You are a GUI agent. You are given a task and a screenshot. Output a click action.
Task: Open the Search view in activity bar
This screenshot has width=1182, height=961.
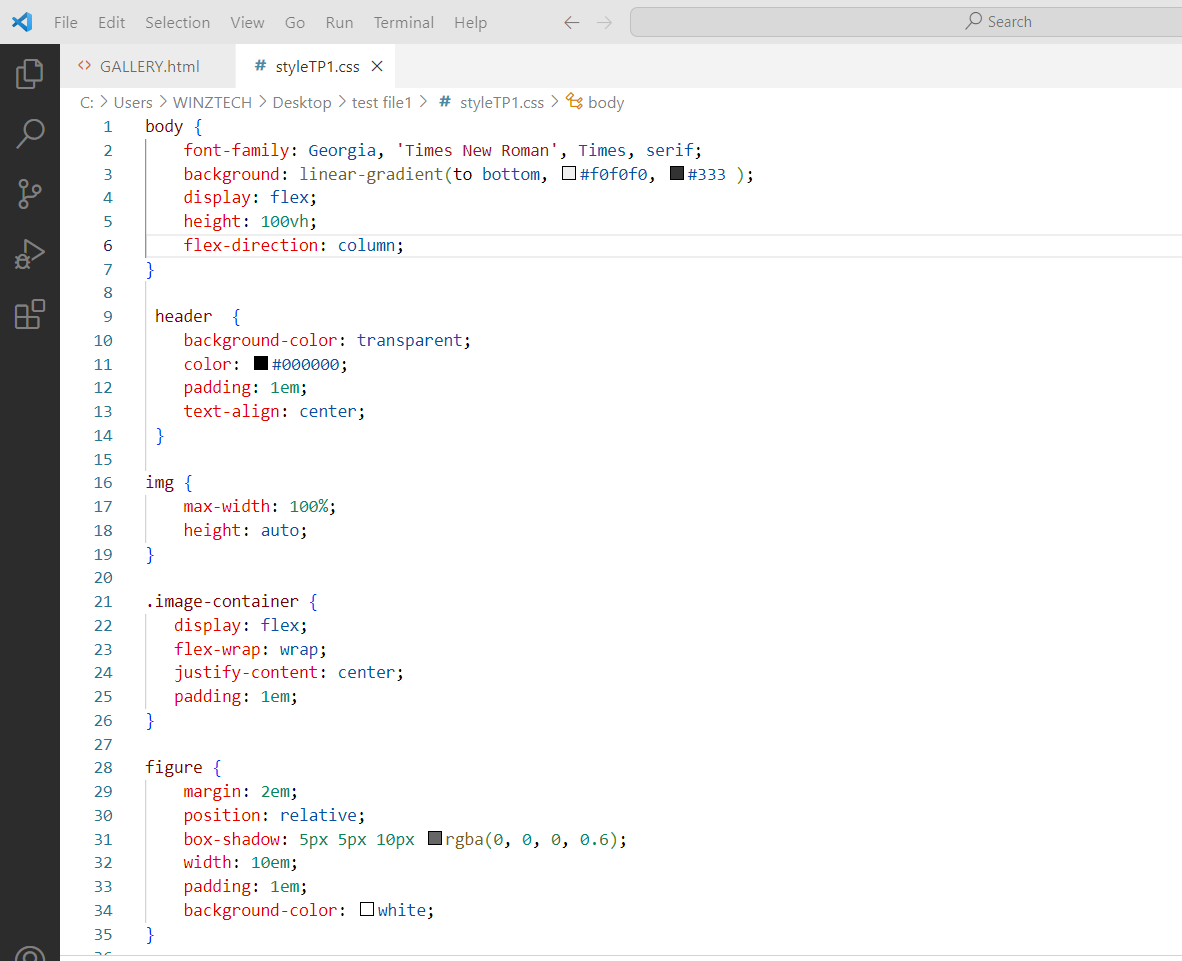30,133
